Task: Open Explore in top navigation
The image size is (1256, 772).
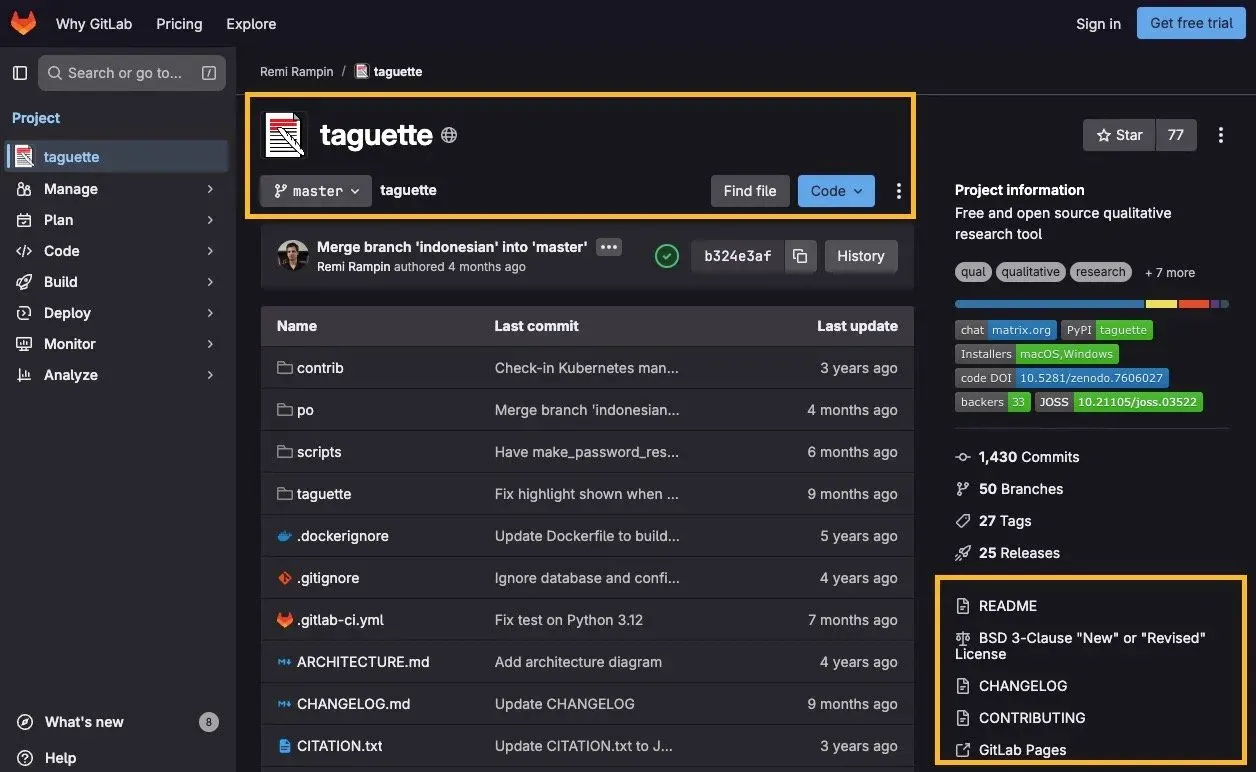Action: (251, 23)
